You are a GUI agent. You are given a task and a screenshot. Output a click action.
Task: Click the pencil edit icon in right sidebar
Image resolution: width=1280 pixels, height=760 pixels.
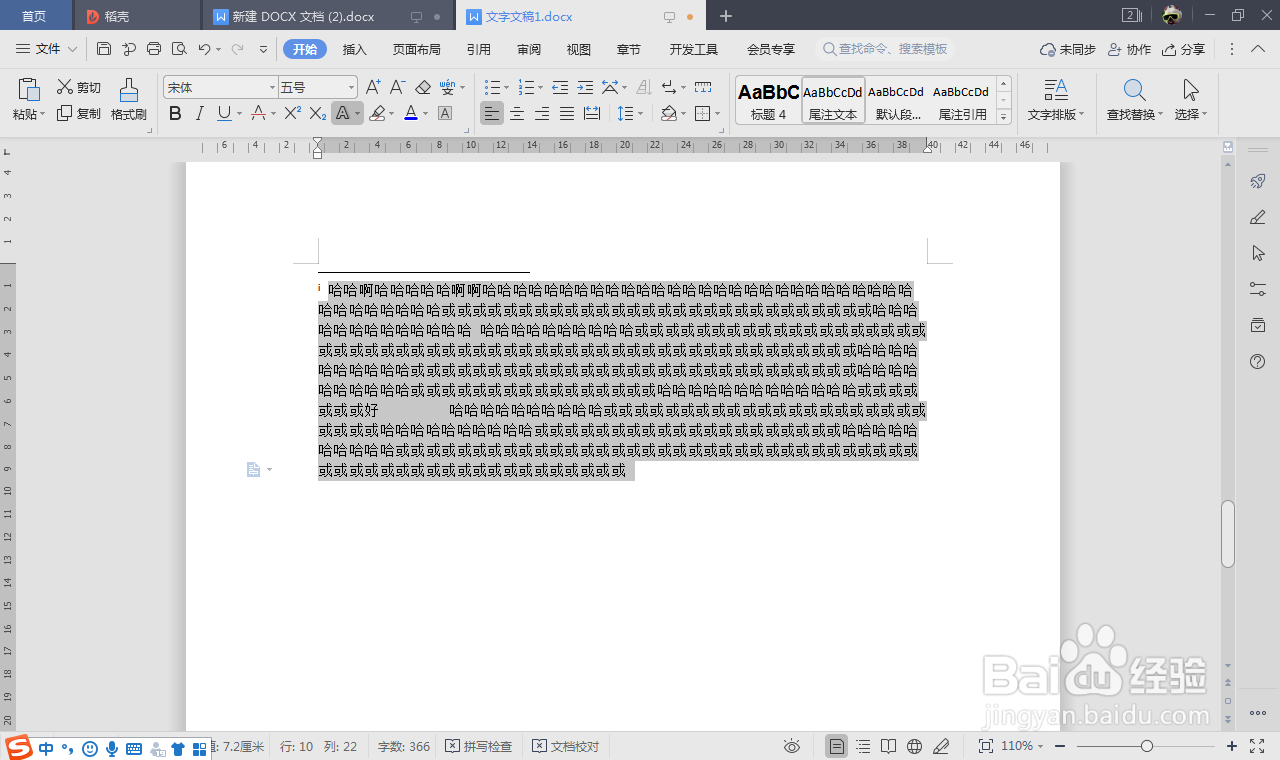1258,217
